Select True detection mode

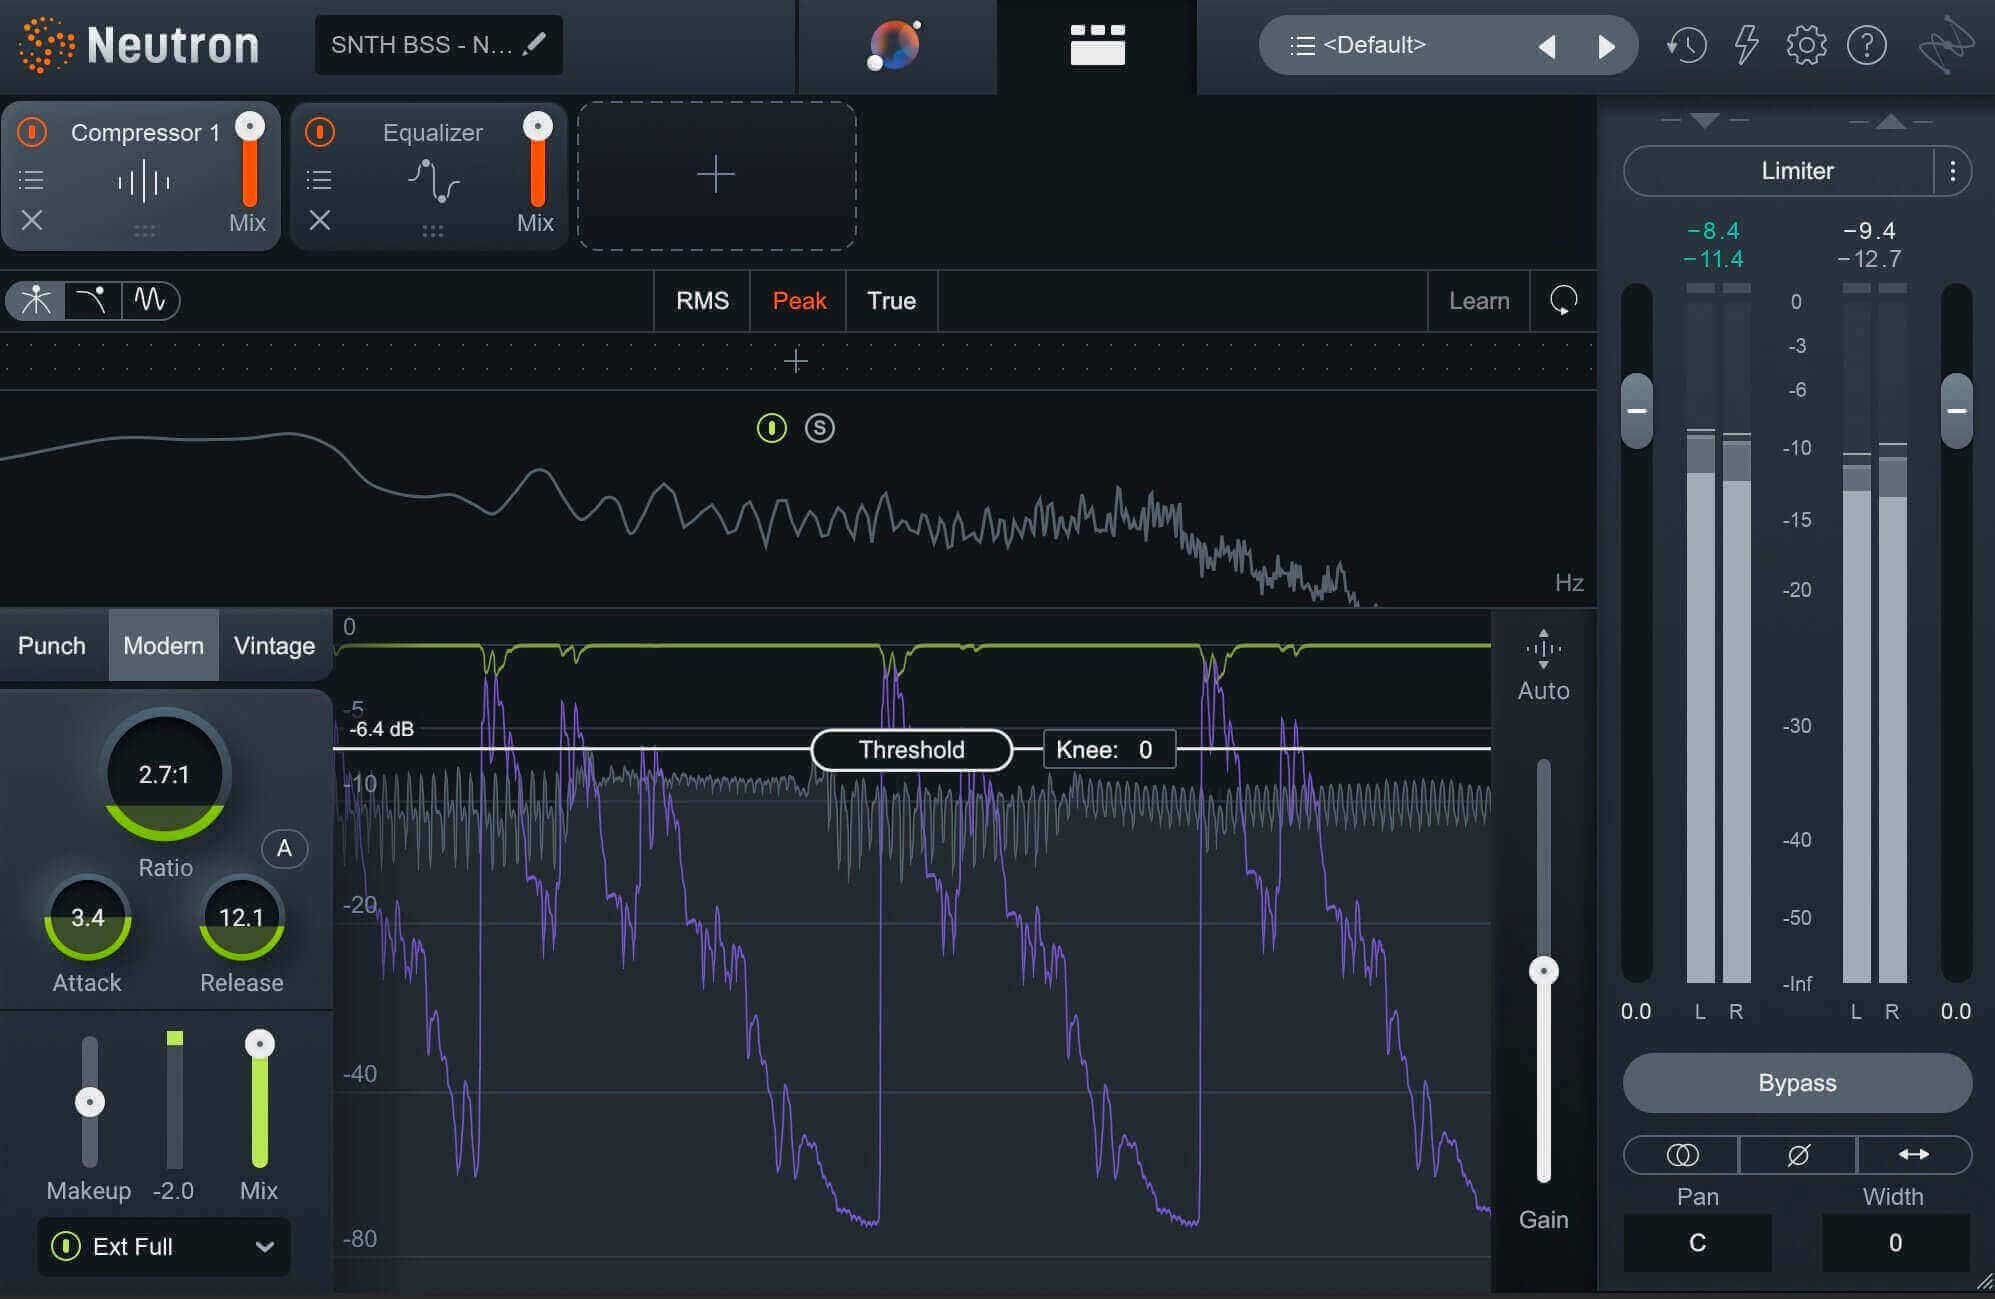tap(891, 301)
